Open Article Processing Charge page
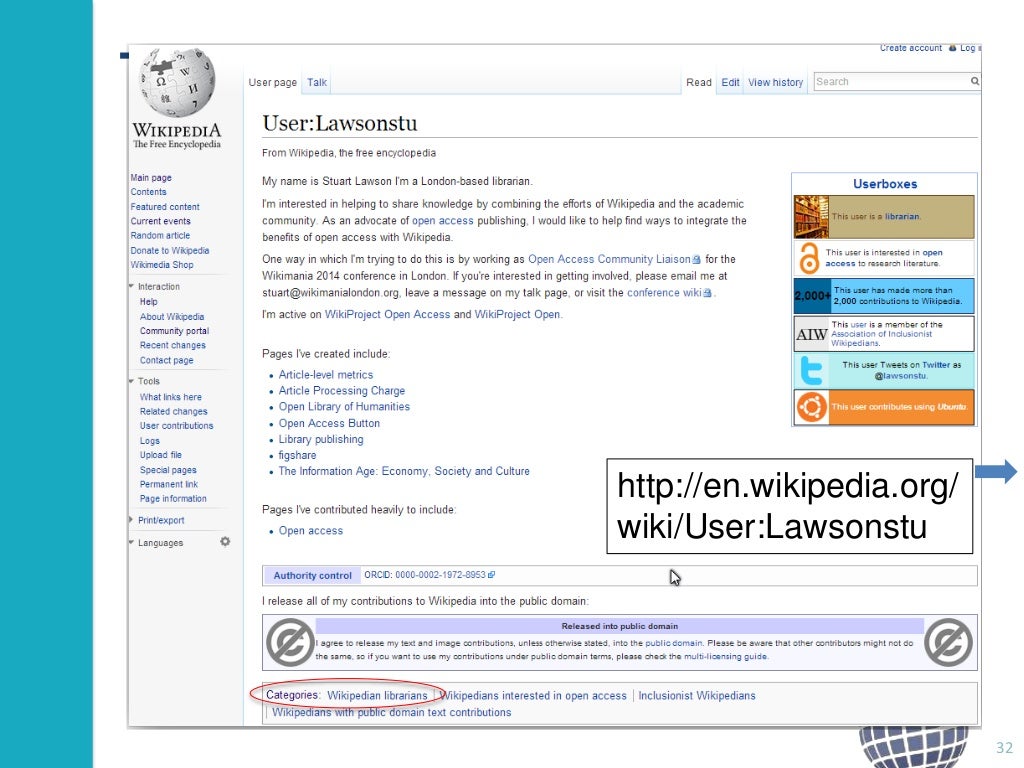Image resolution: width=1024 pixels, height=768 pixels. (x=342, y=391)
